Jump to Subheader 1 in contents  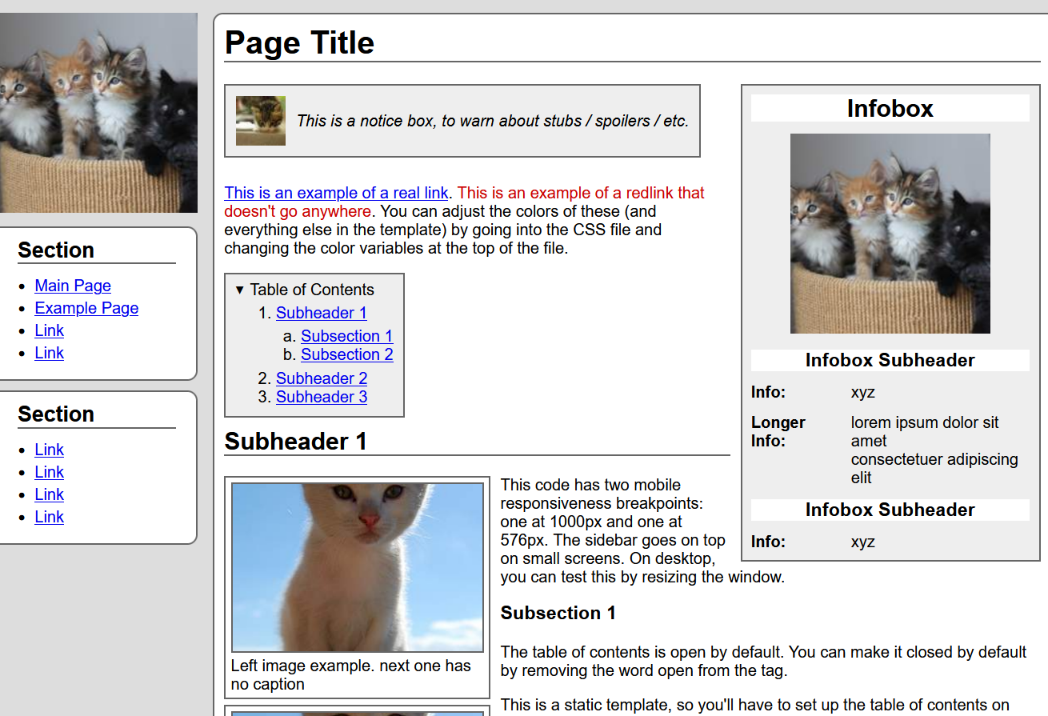tap(321, 313)
